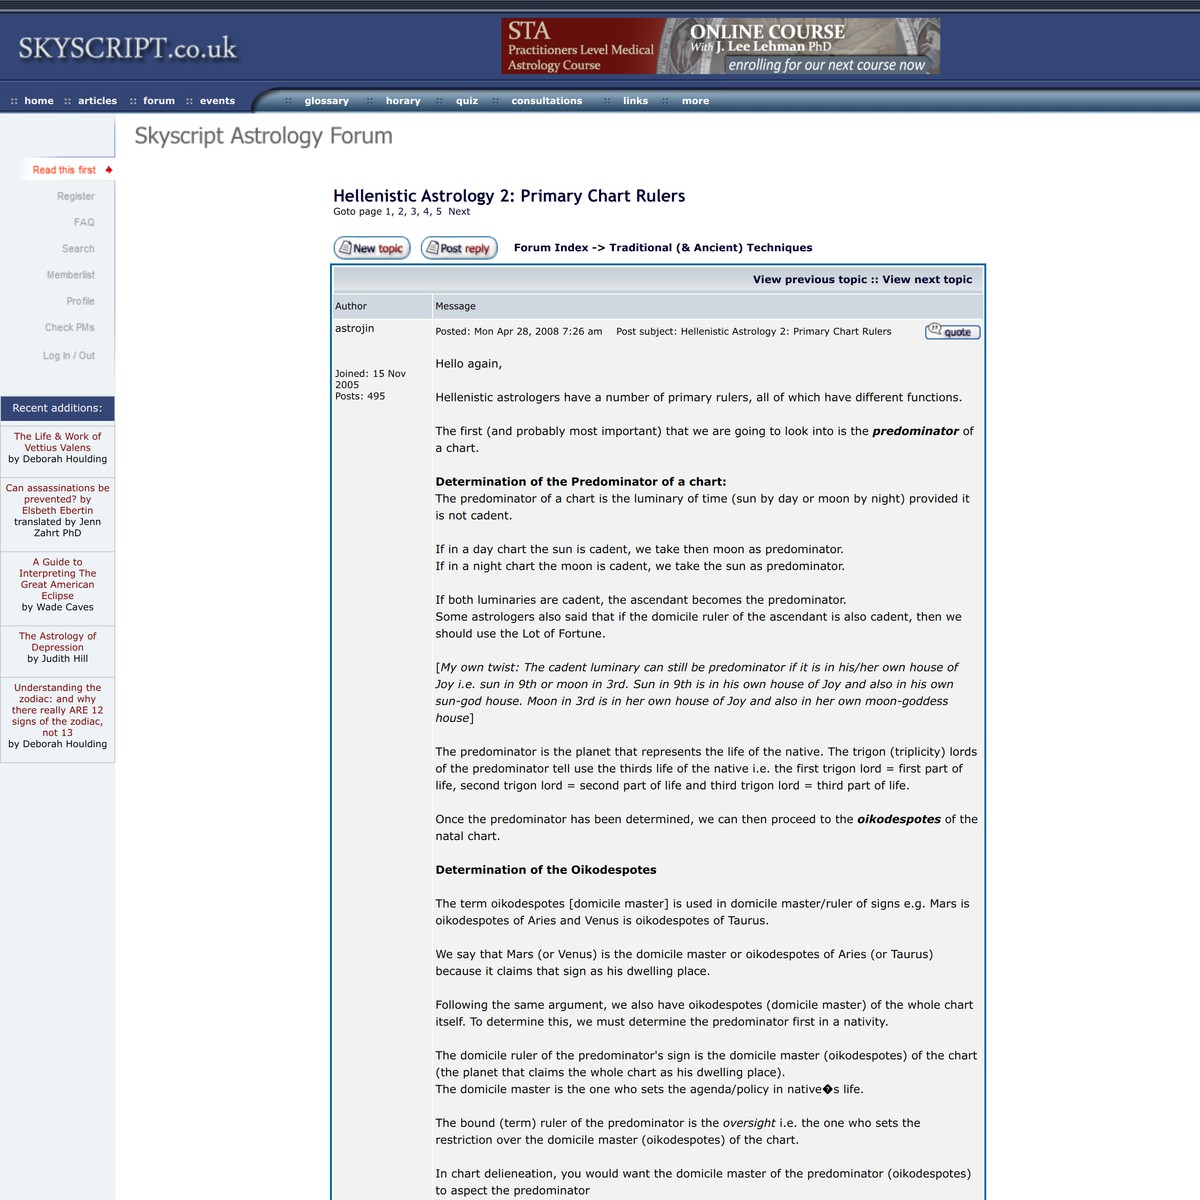Register a new forum account

75,196
